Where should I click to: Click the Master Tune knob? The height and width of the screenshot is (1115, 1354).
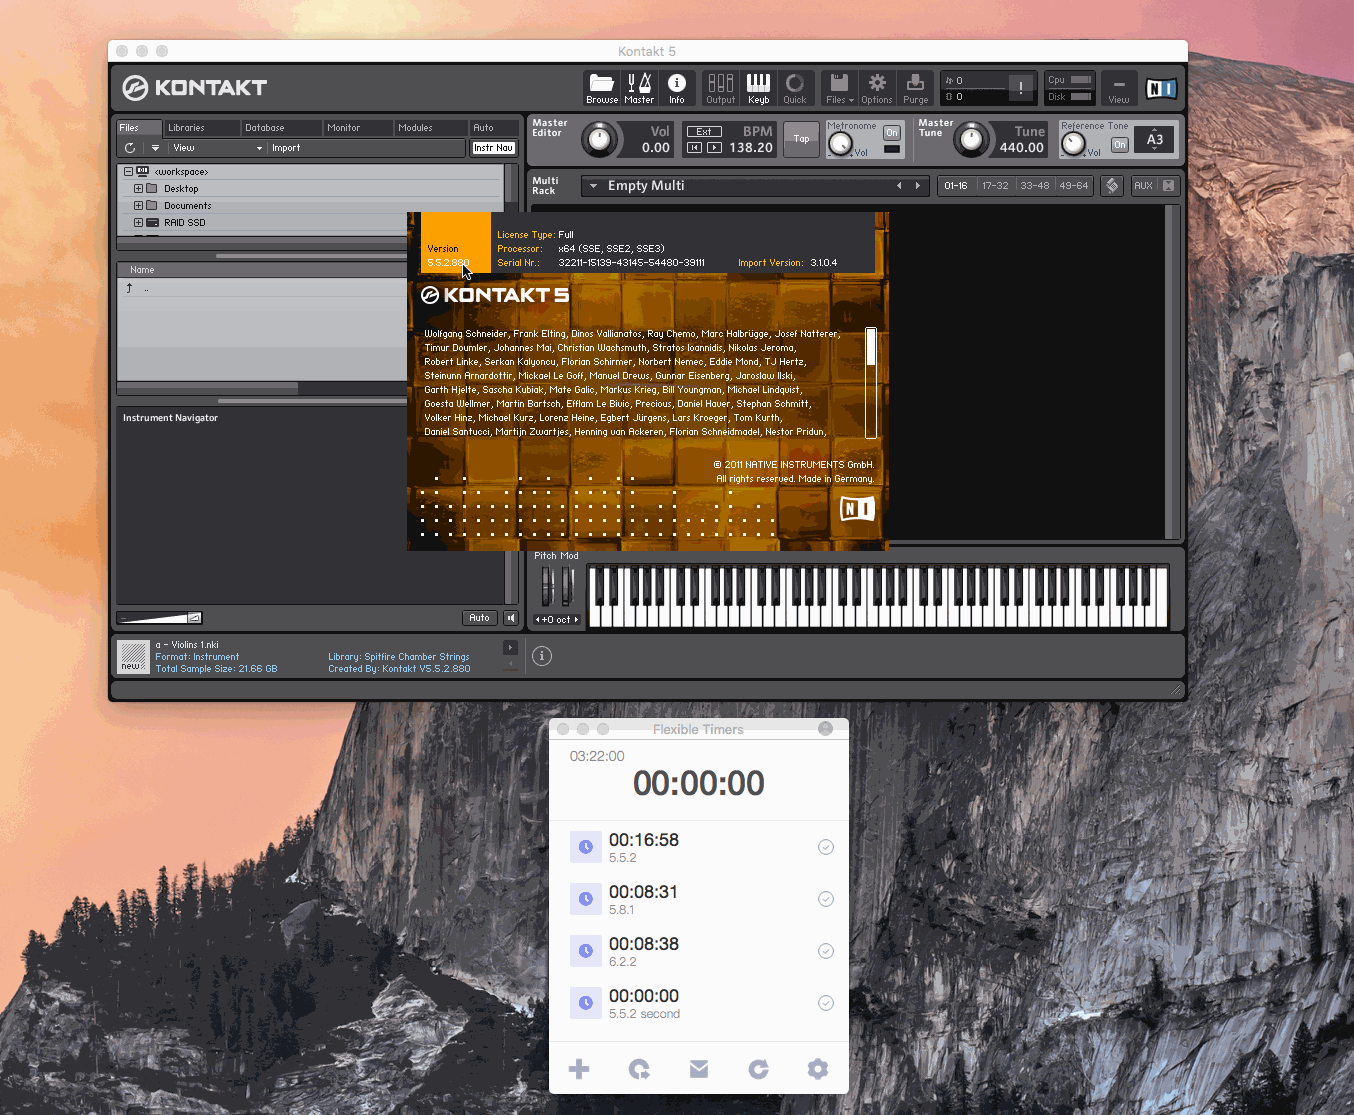click(971, 139)
